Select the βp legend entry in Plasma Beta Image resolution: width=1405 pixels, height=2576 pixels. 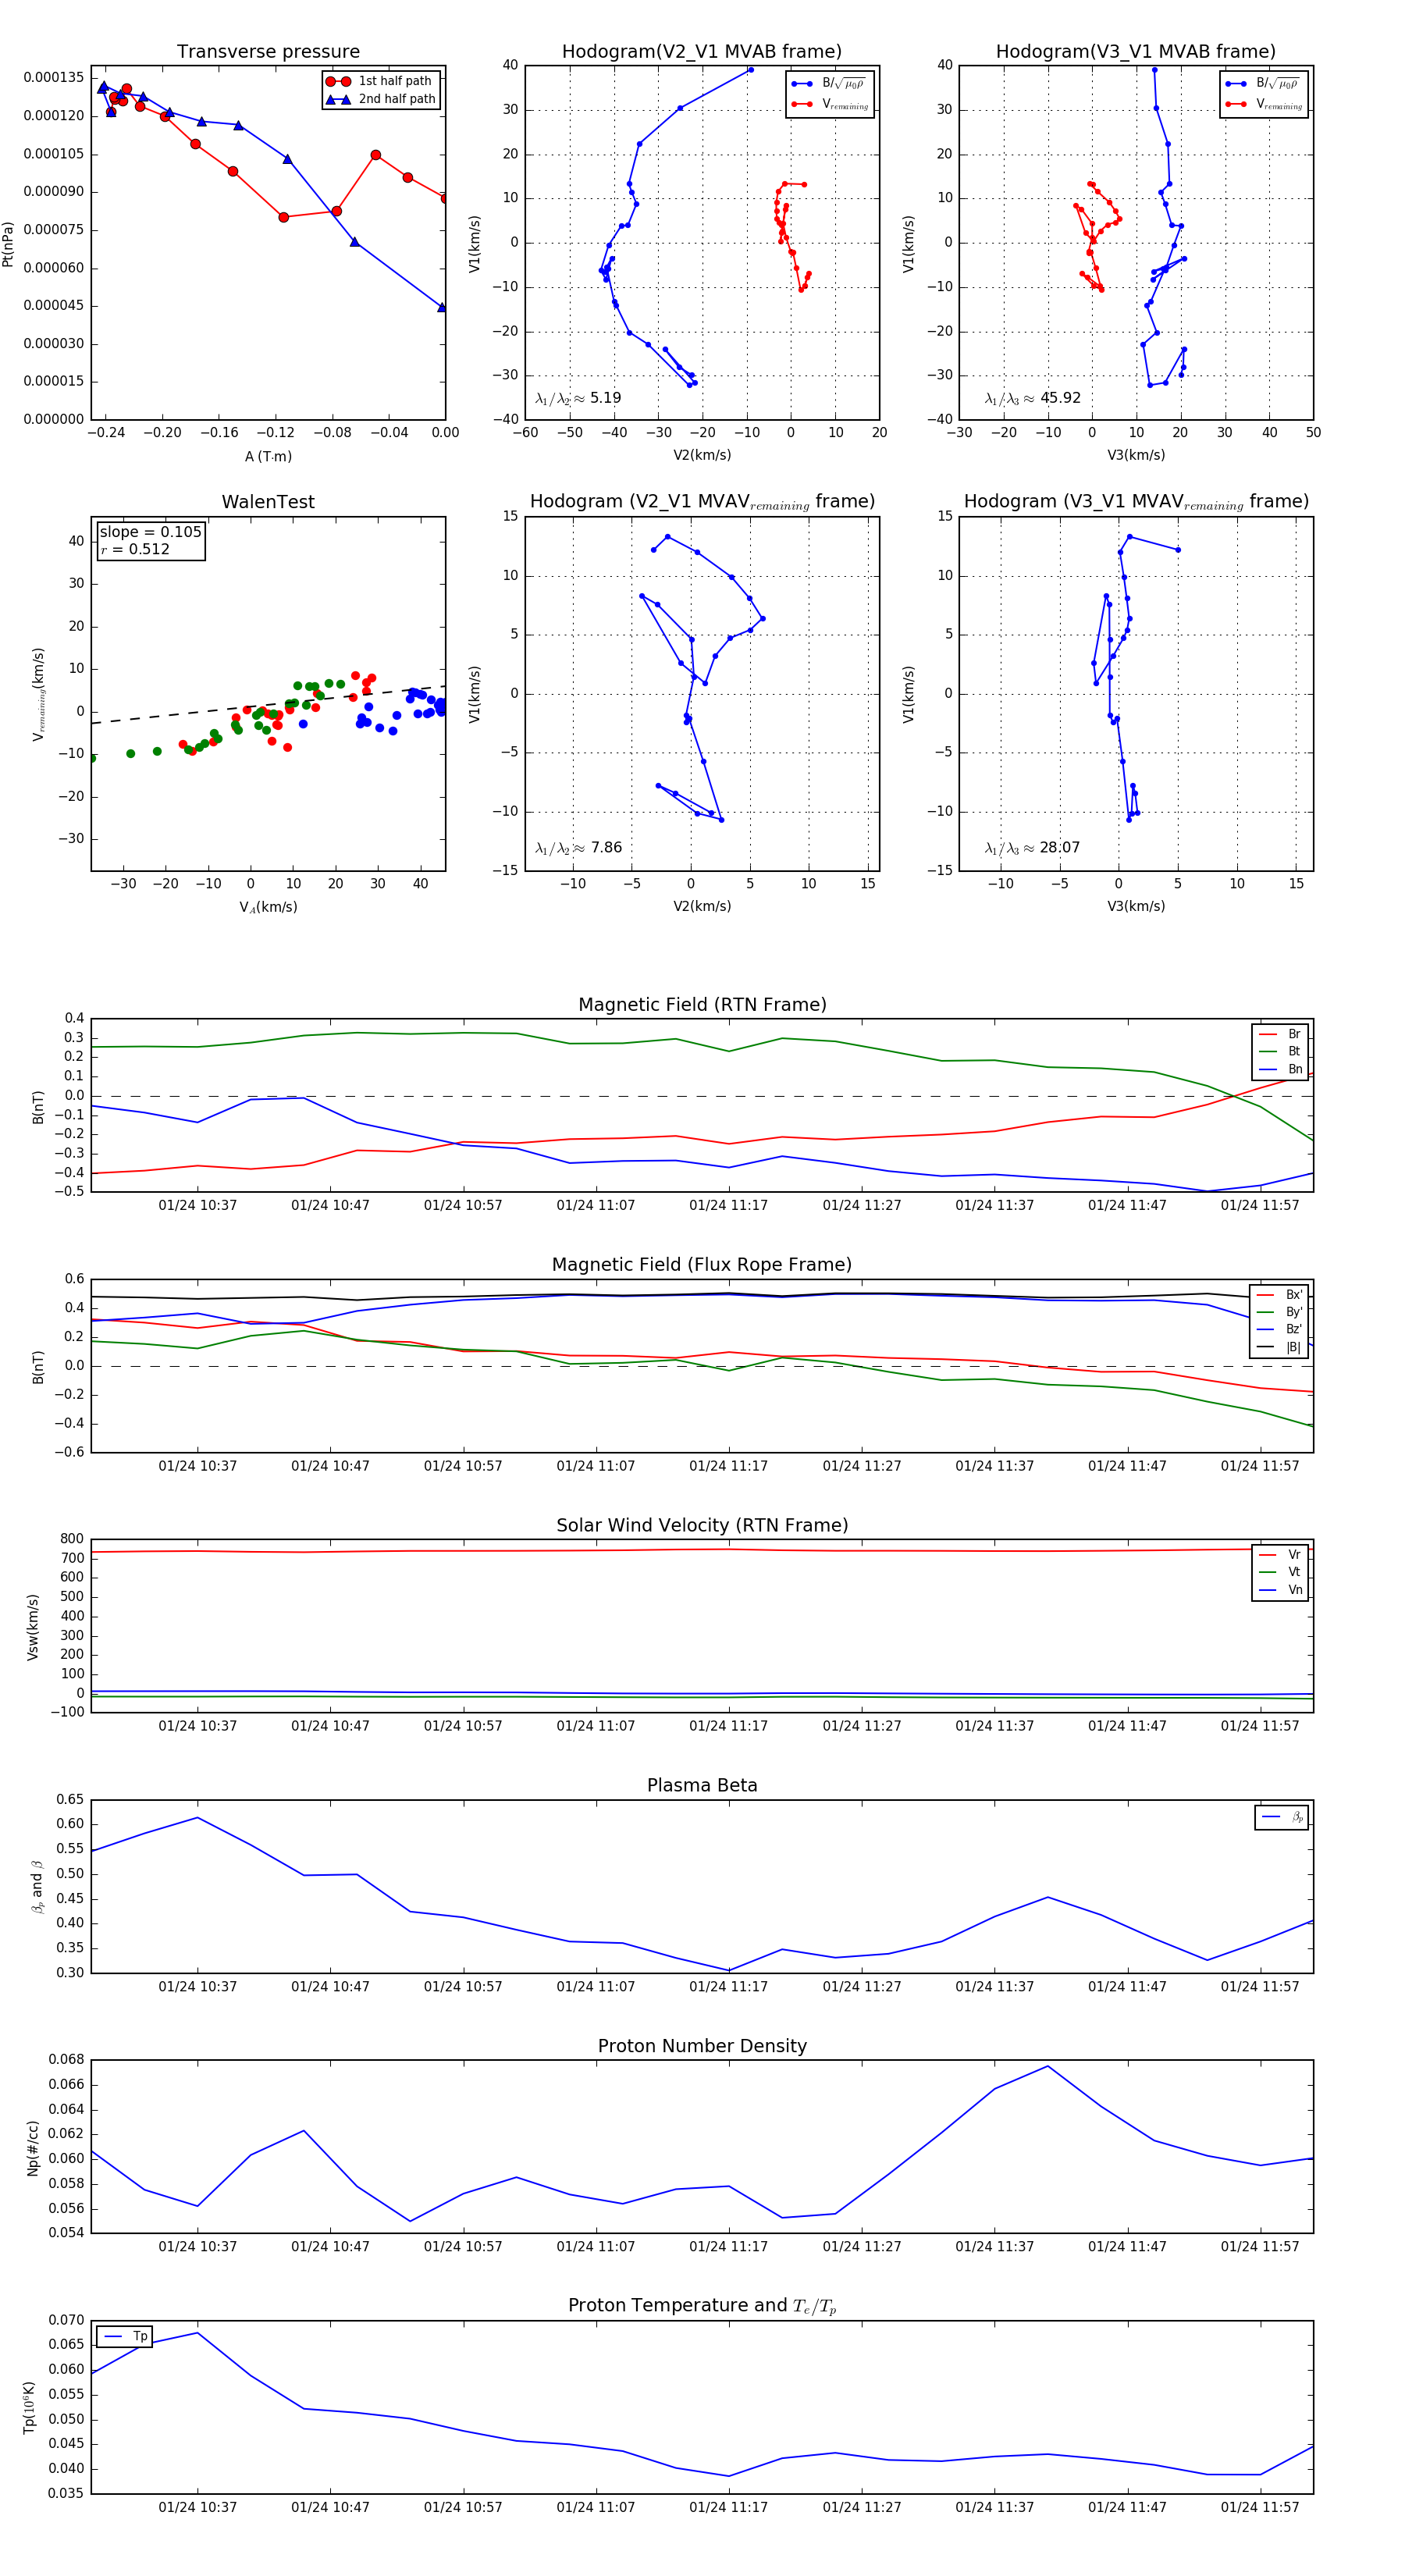pyautogui.click(x=1283, y=1817)
